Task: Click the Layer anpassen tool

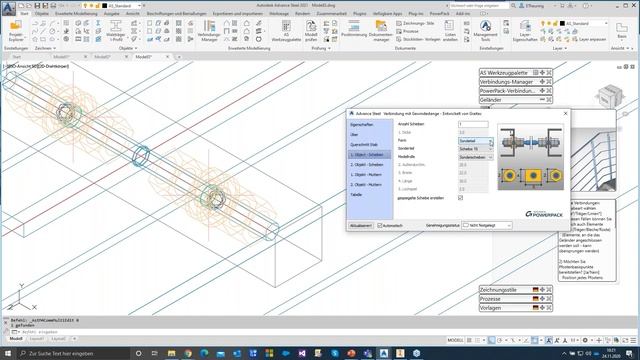Action: [x=590, y=39]
